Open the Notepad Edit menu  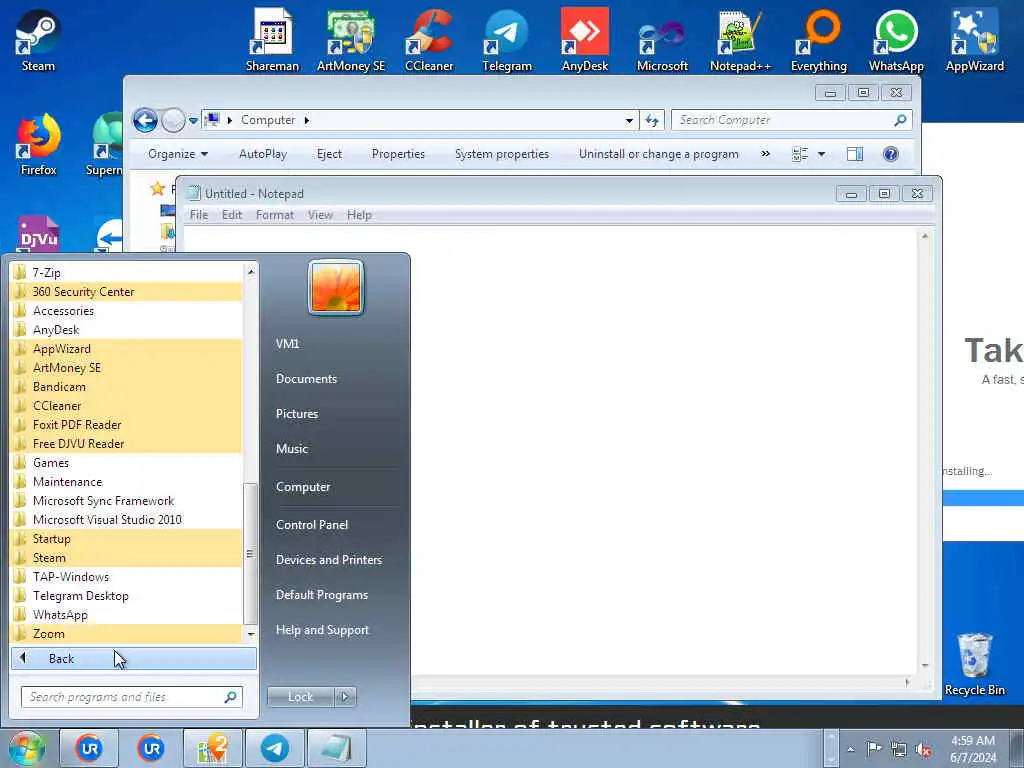pyautogui.click(x=232, y=215)
